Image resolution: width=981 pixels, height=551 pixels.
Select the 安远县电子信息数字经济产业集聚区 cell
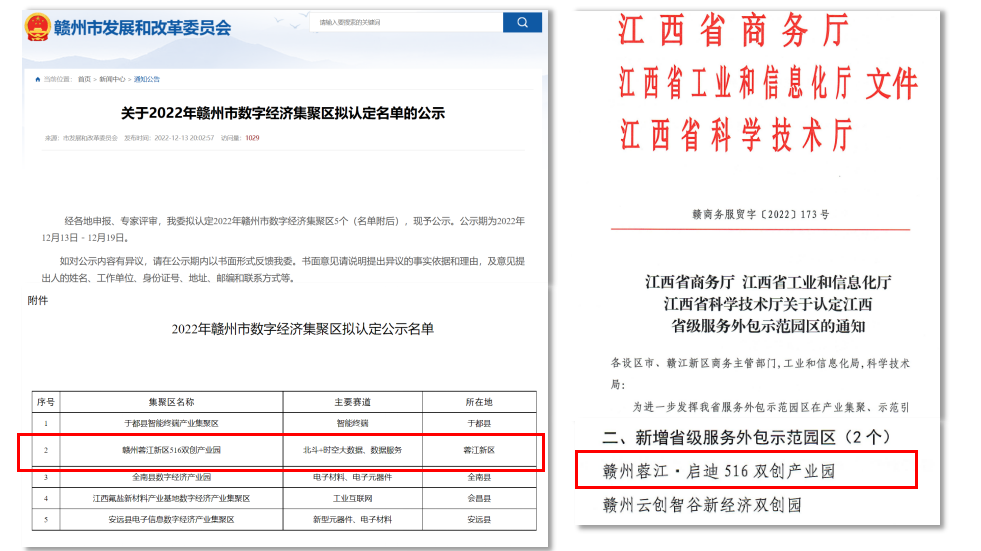(171, 520)
